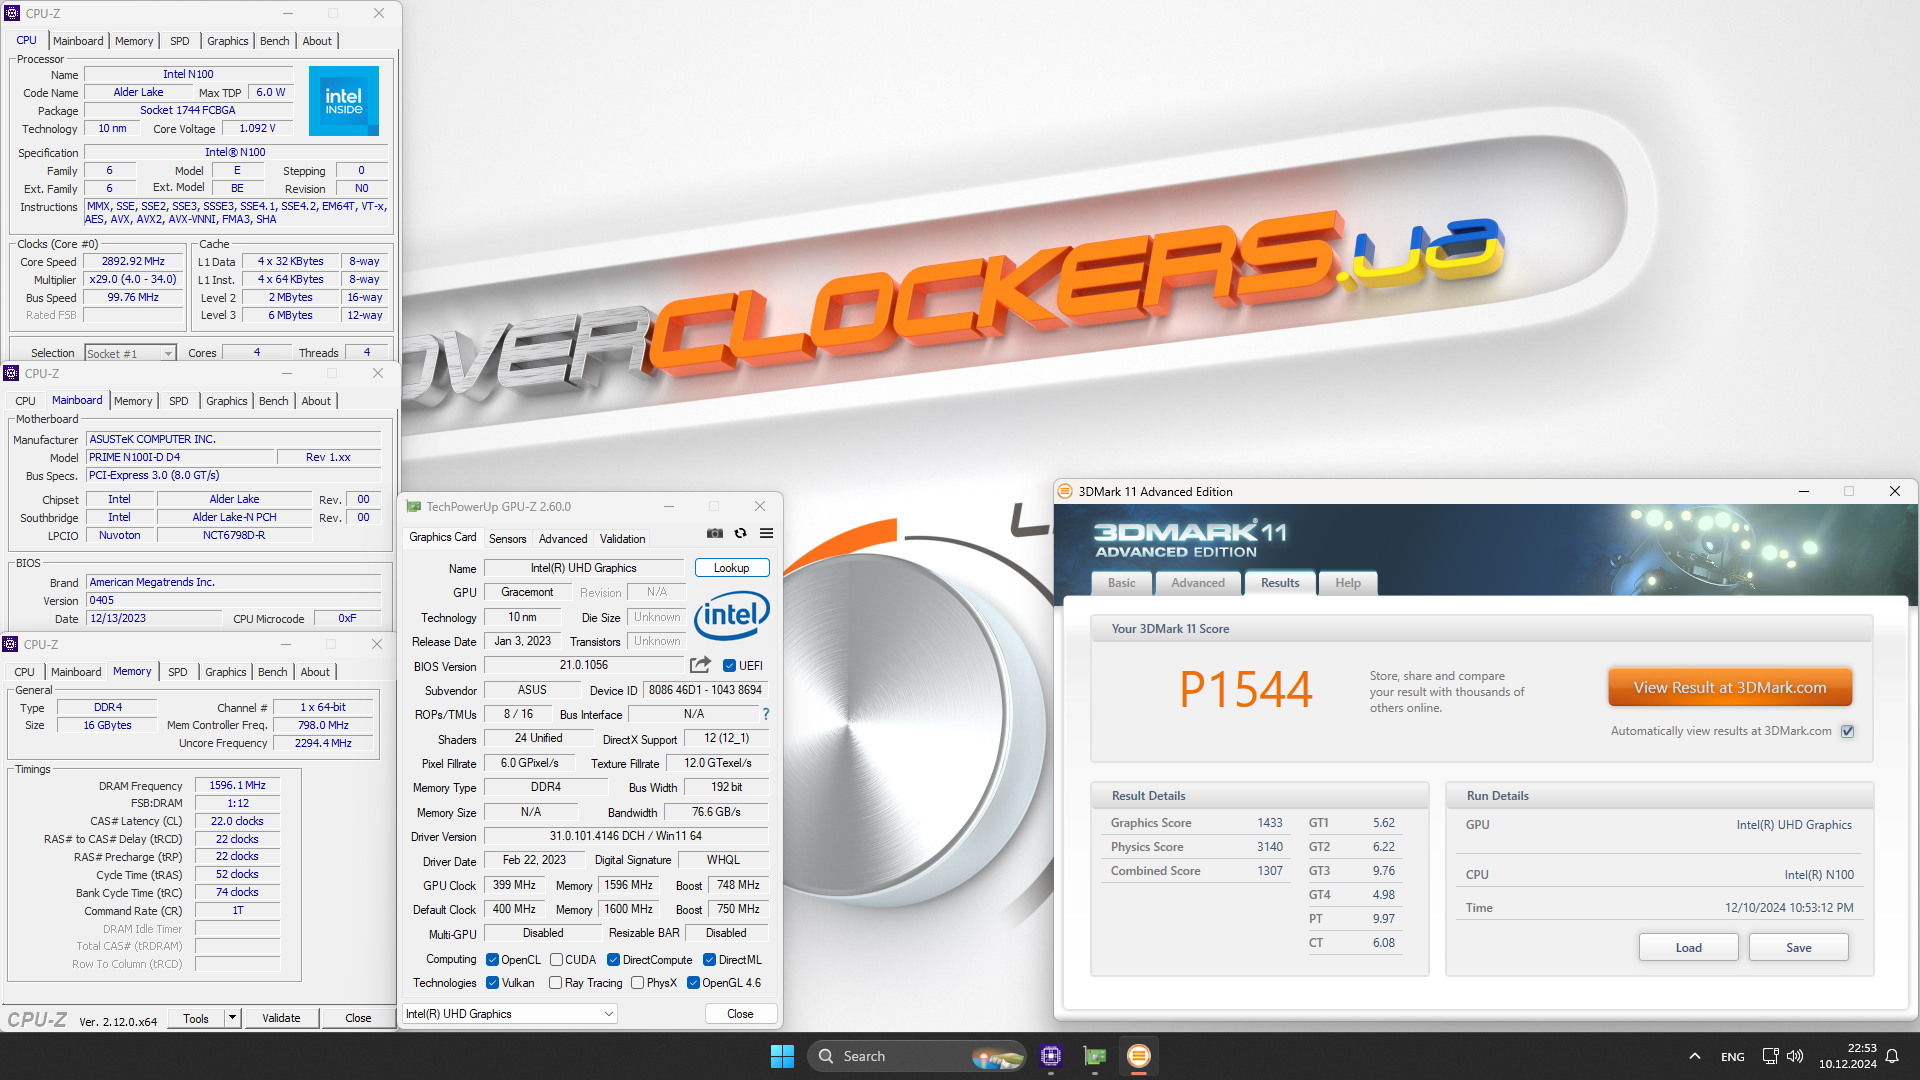Viewport: 1920px width, 1080px height.
Task: Toggle the DirectML checkbox
Action: (709, 960)
